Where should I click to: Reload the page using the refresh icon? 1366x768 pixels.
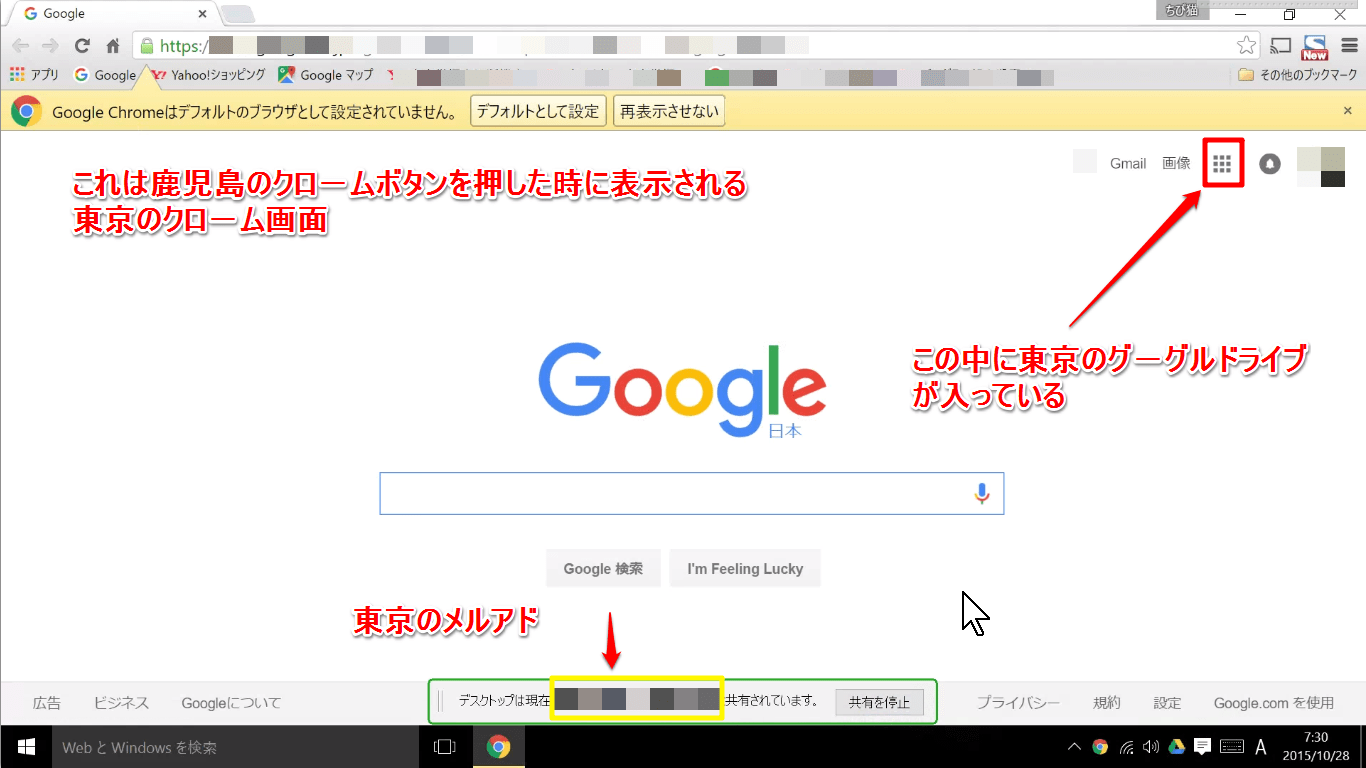(82, 46)
